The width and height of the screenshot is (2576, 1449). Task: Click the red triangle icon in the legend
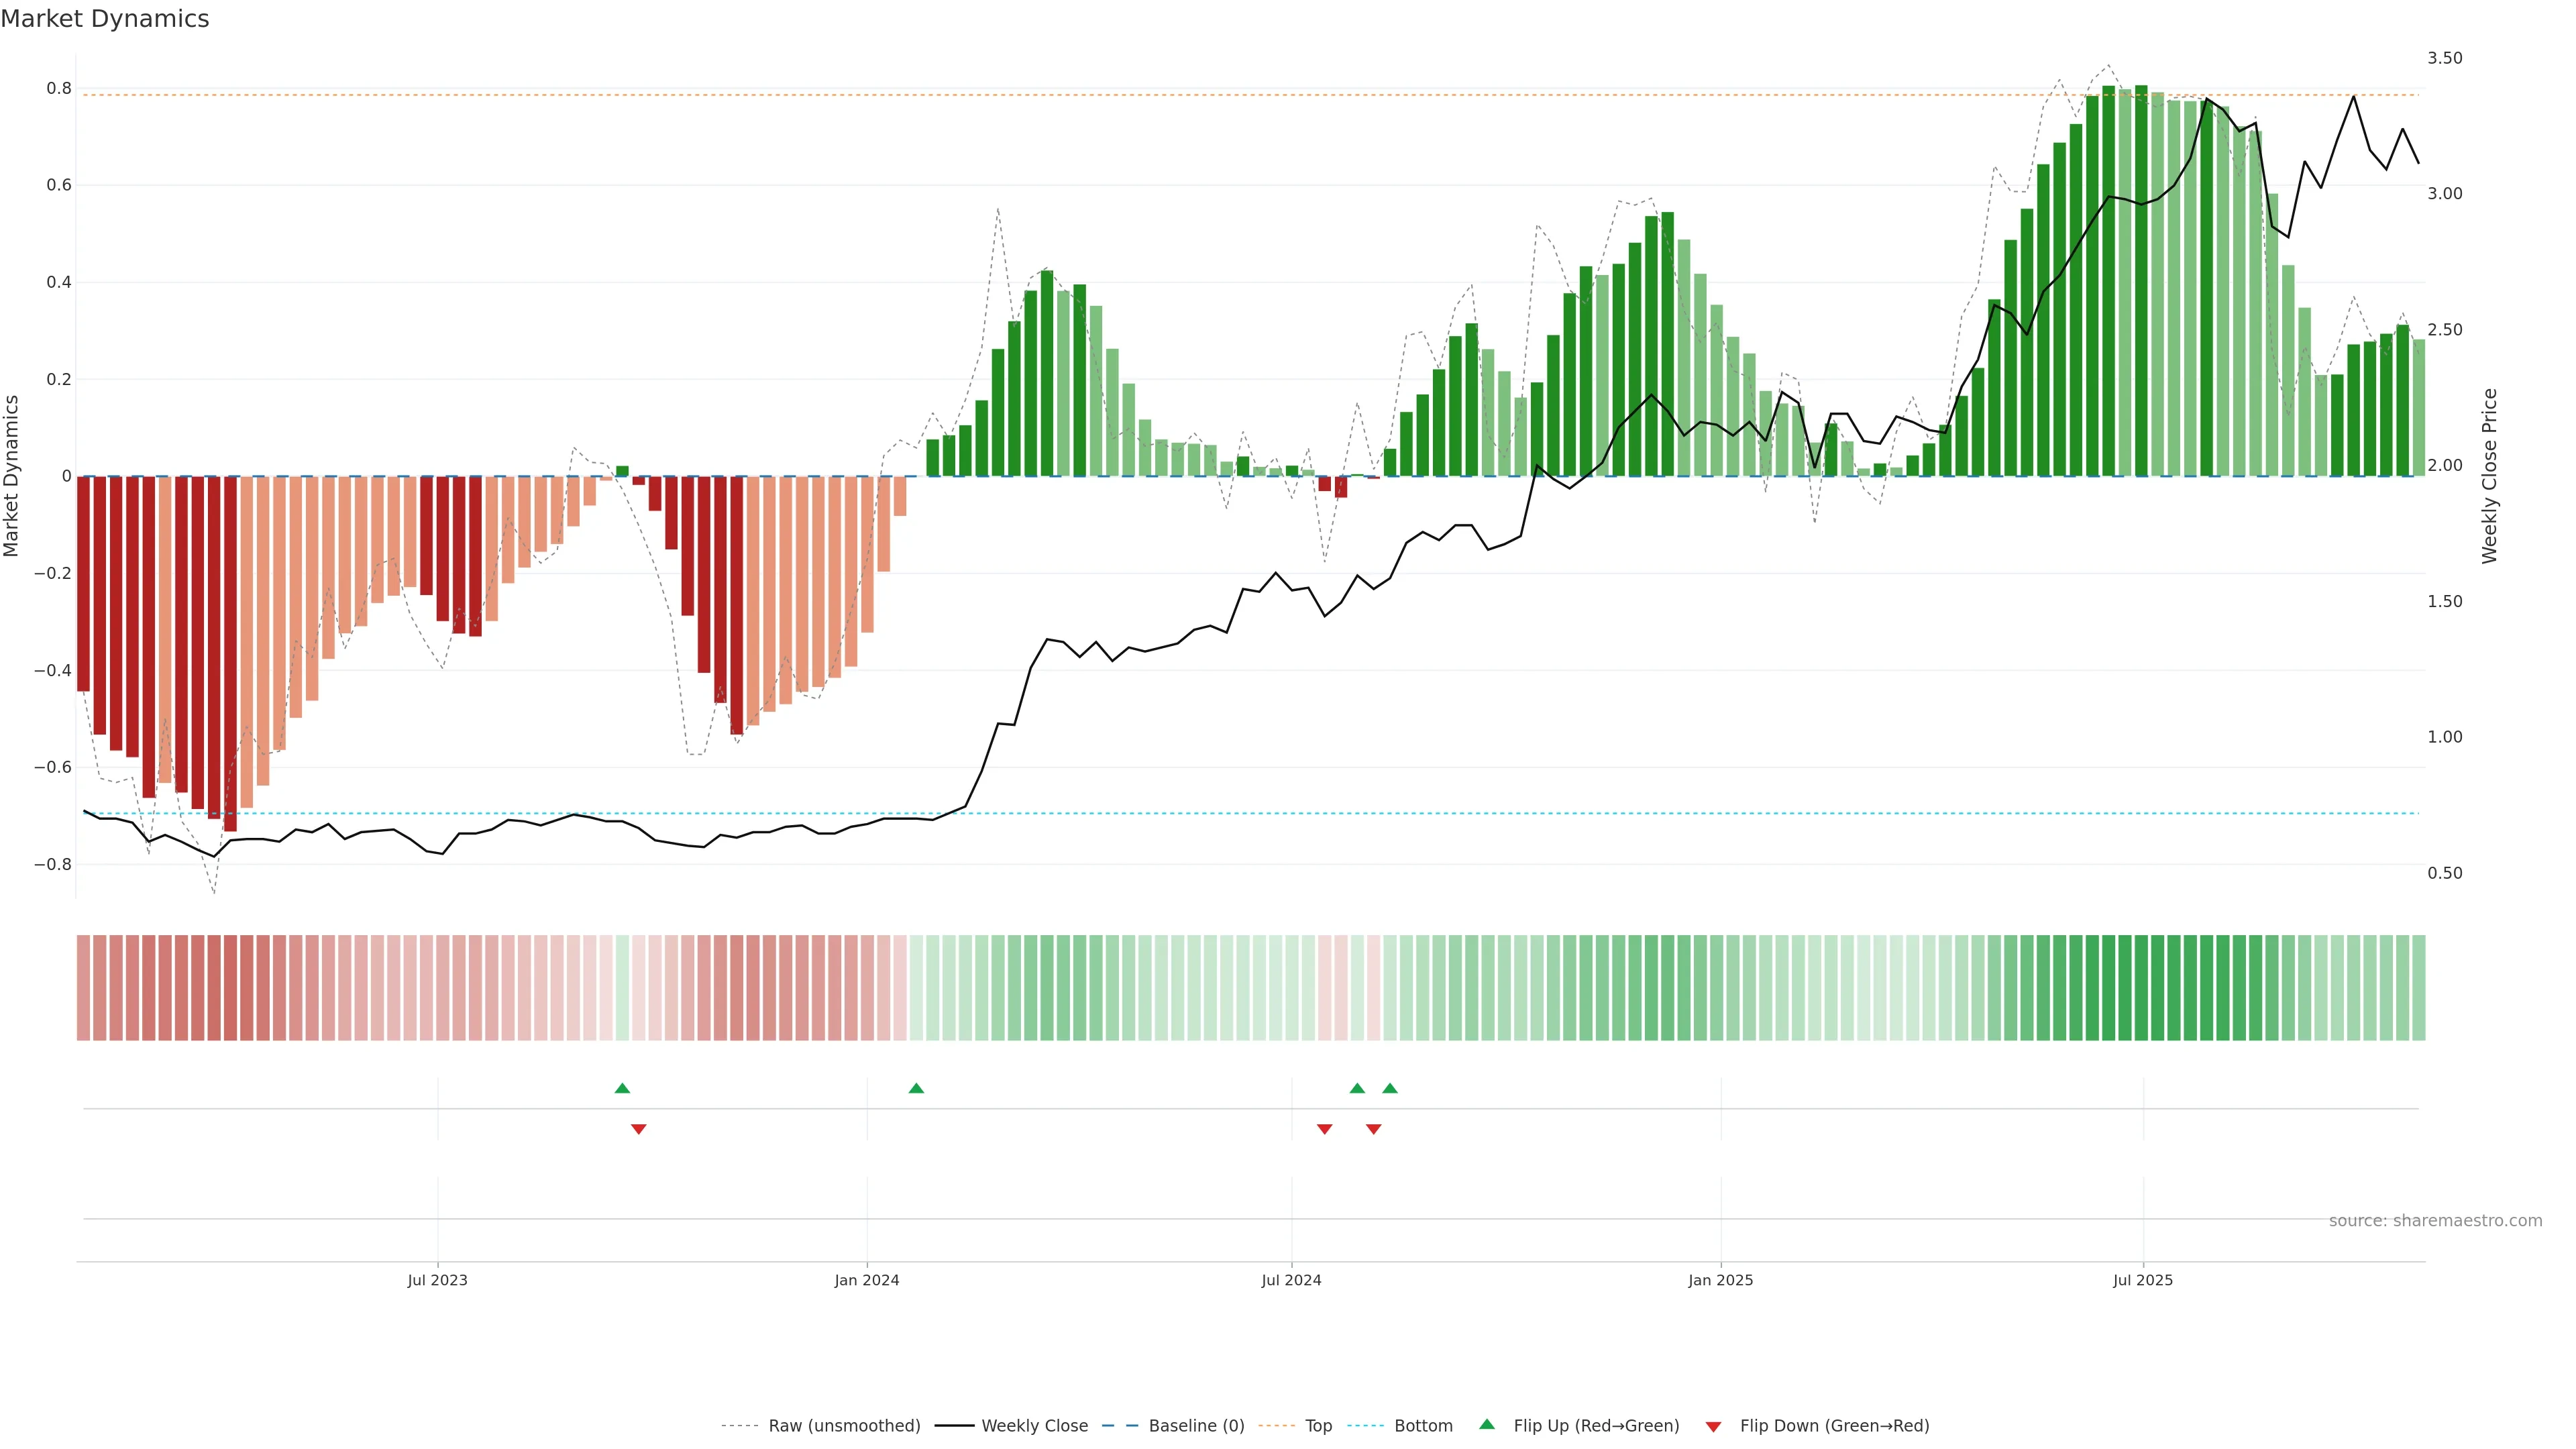(x=1713, y=1427)
